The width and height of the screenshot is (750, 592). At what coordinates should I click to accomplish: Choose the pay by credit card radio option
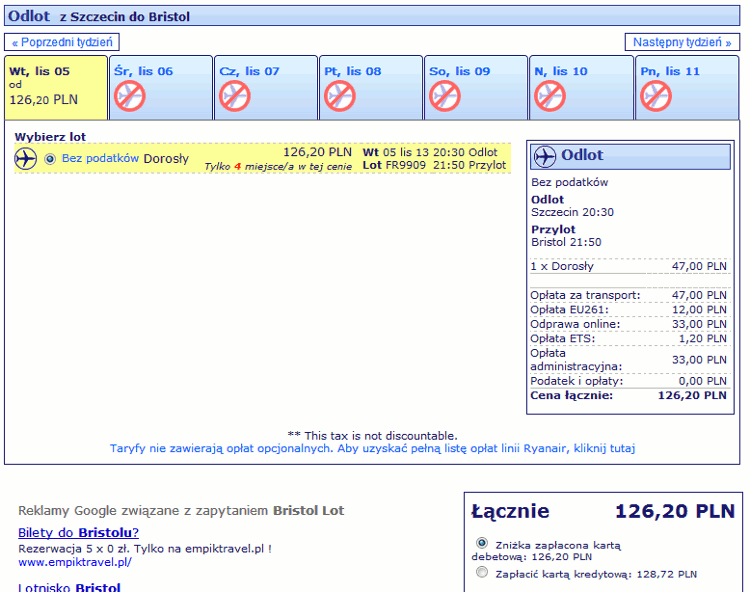pos(482,572)
